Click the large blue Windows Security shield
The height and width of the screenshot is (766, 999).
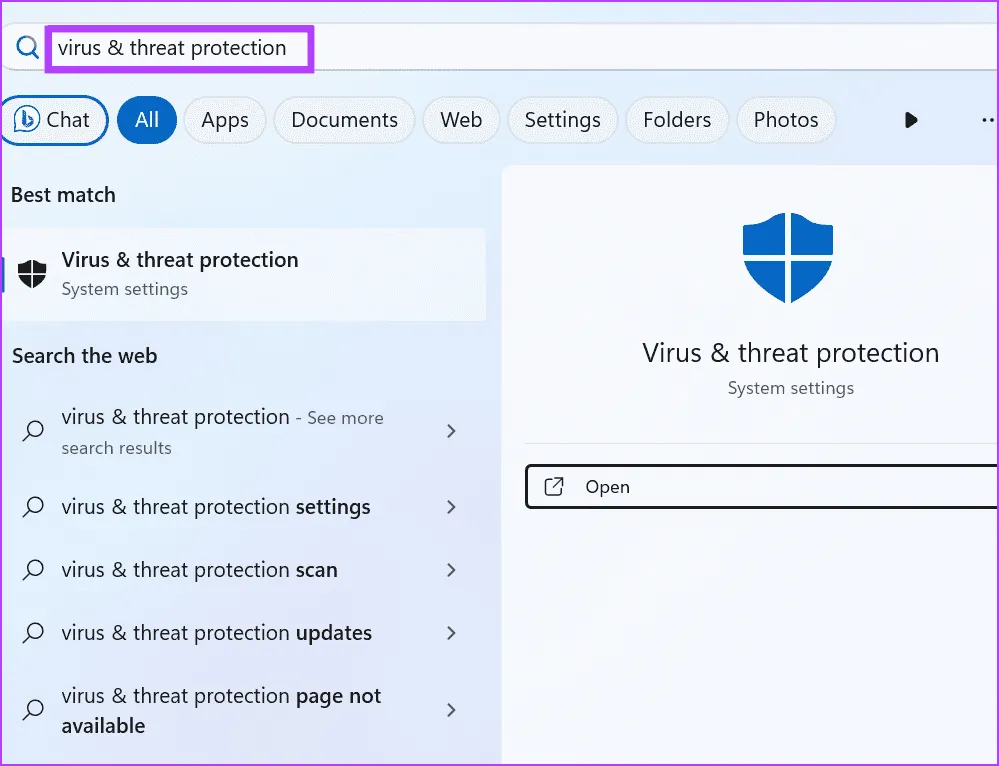coord(788,257)
